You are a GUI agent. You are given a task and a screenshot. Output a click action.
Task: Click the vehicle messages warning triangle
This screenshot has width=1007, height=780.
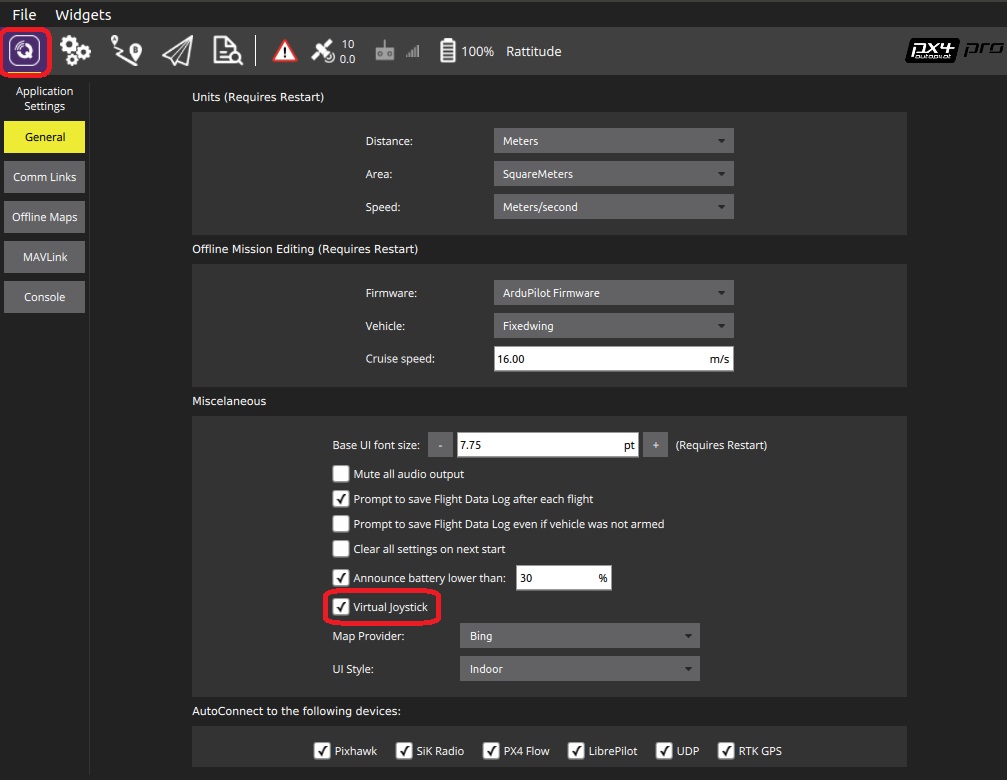[285, 51]
